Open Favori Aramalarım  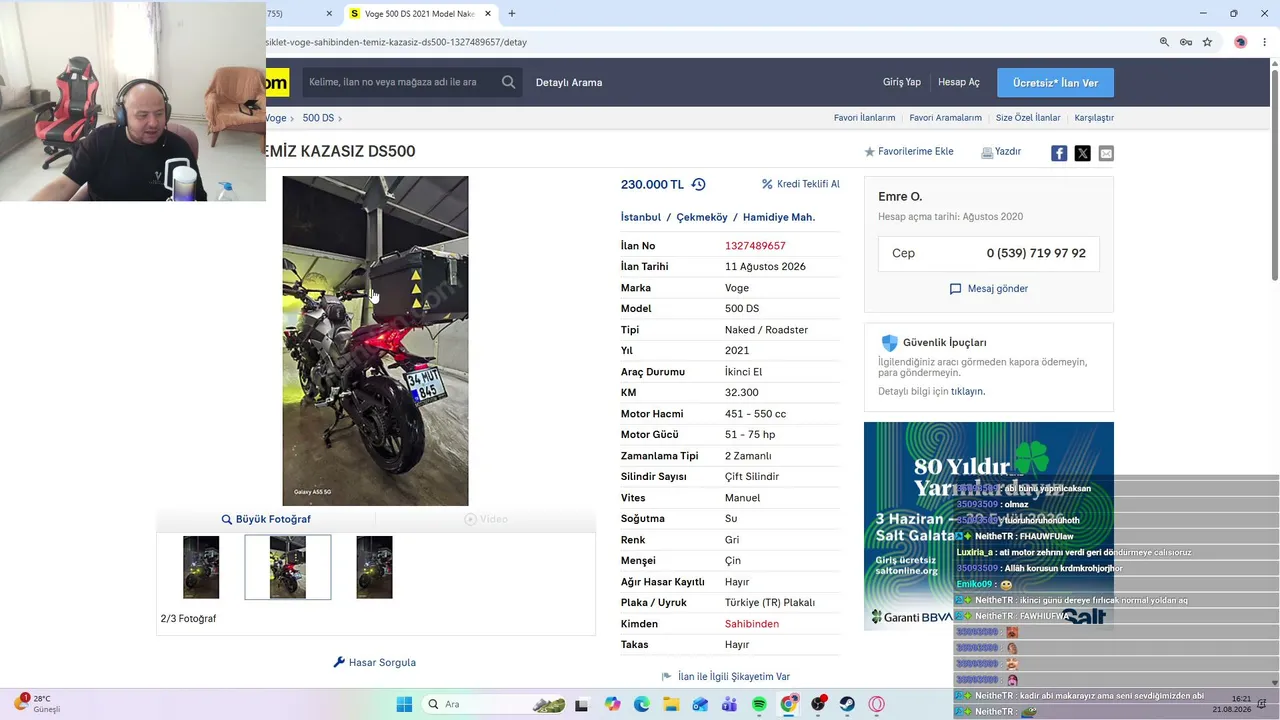point(946,118)
